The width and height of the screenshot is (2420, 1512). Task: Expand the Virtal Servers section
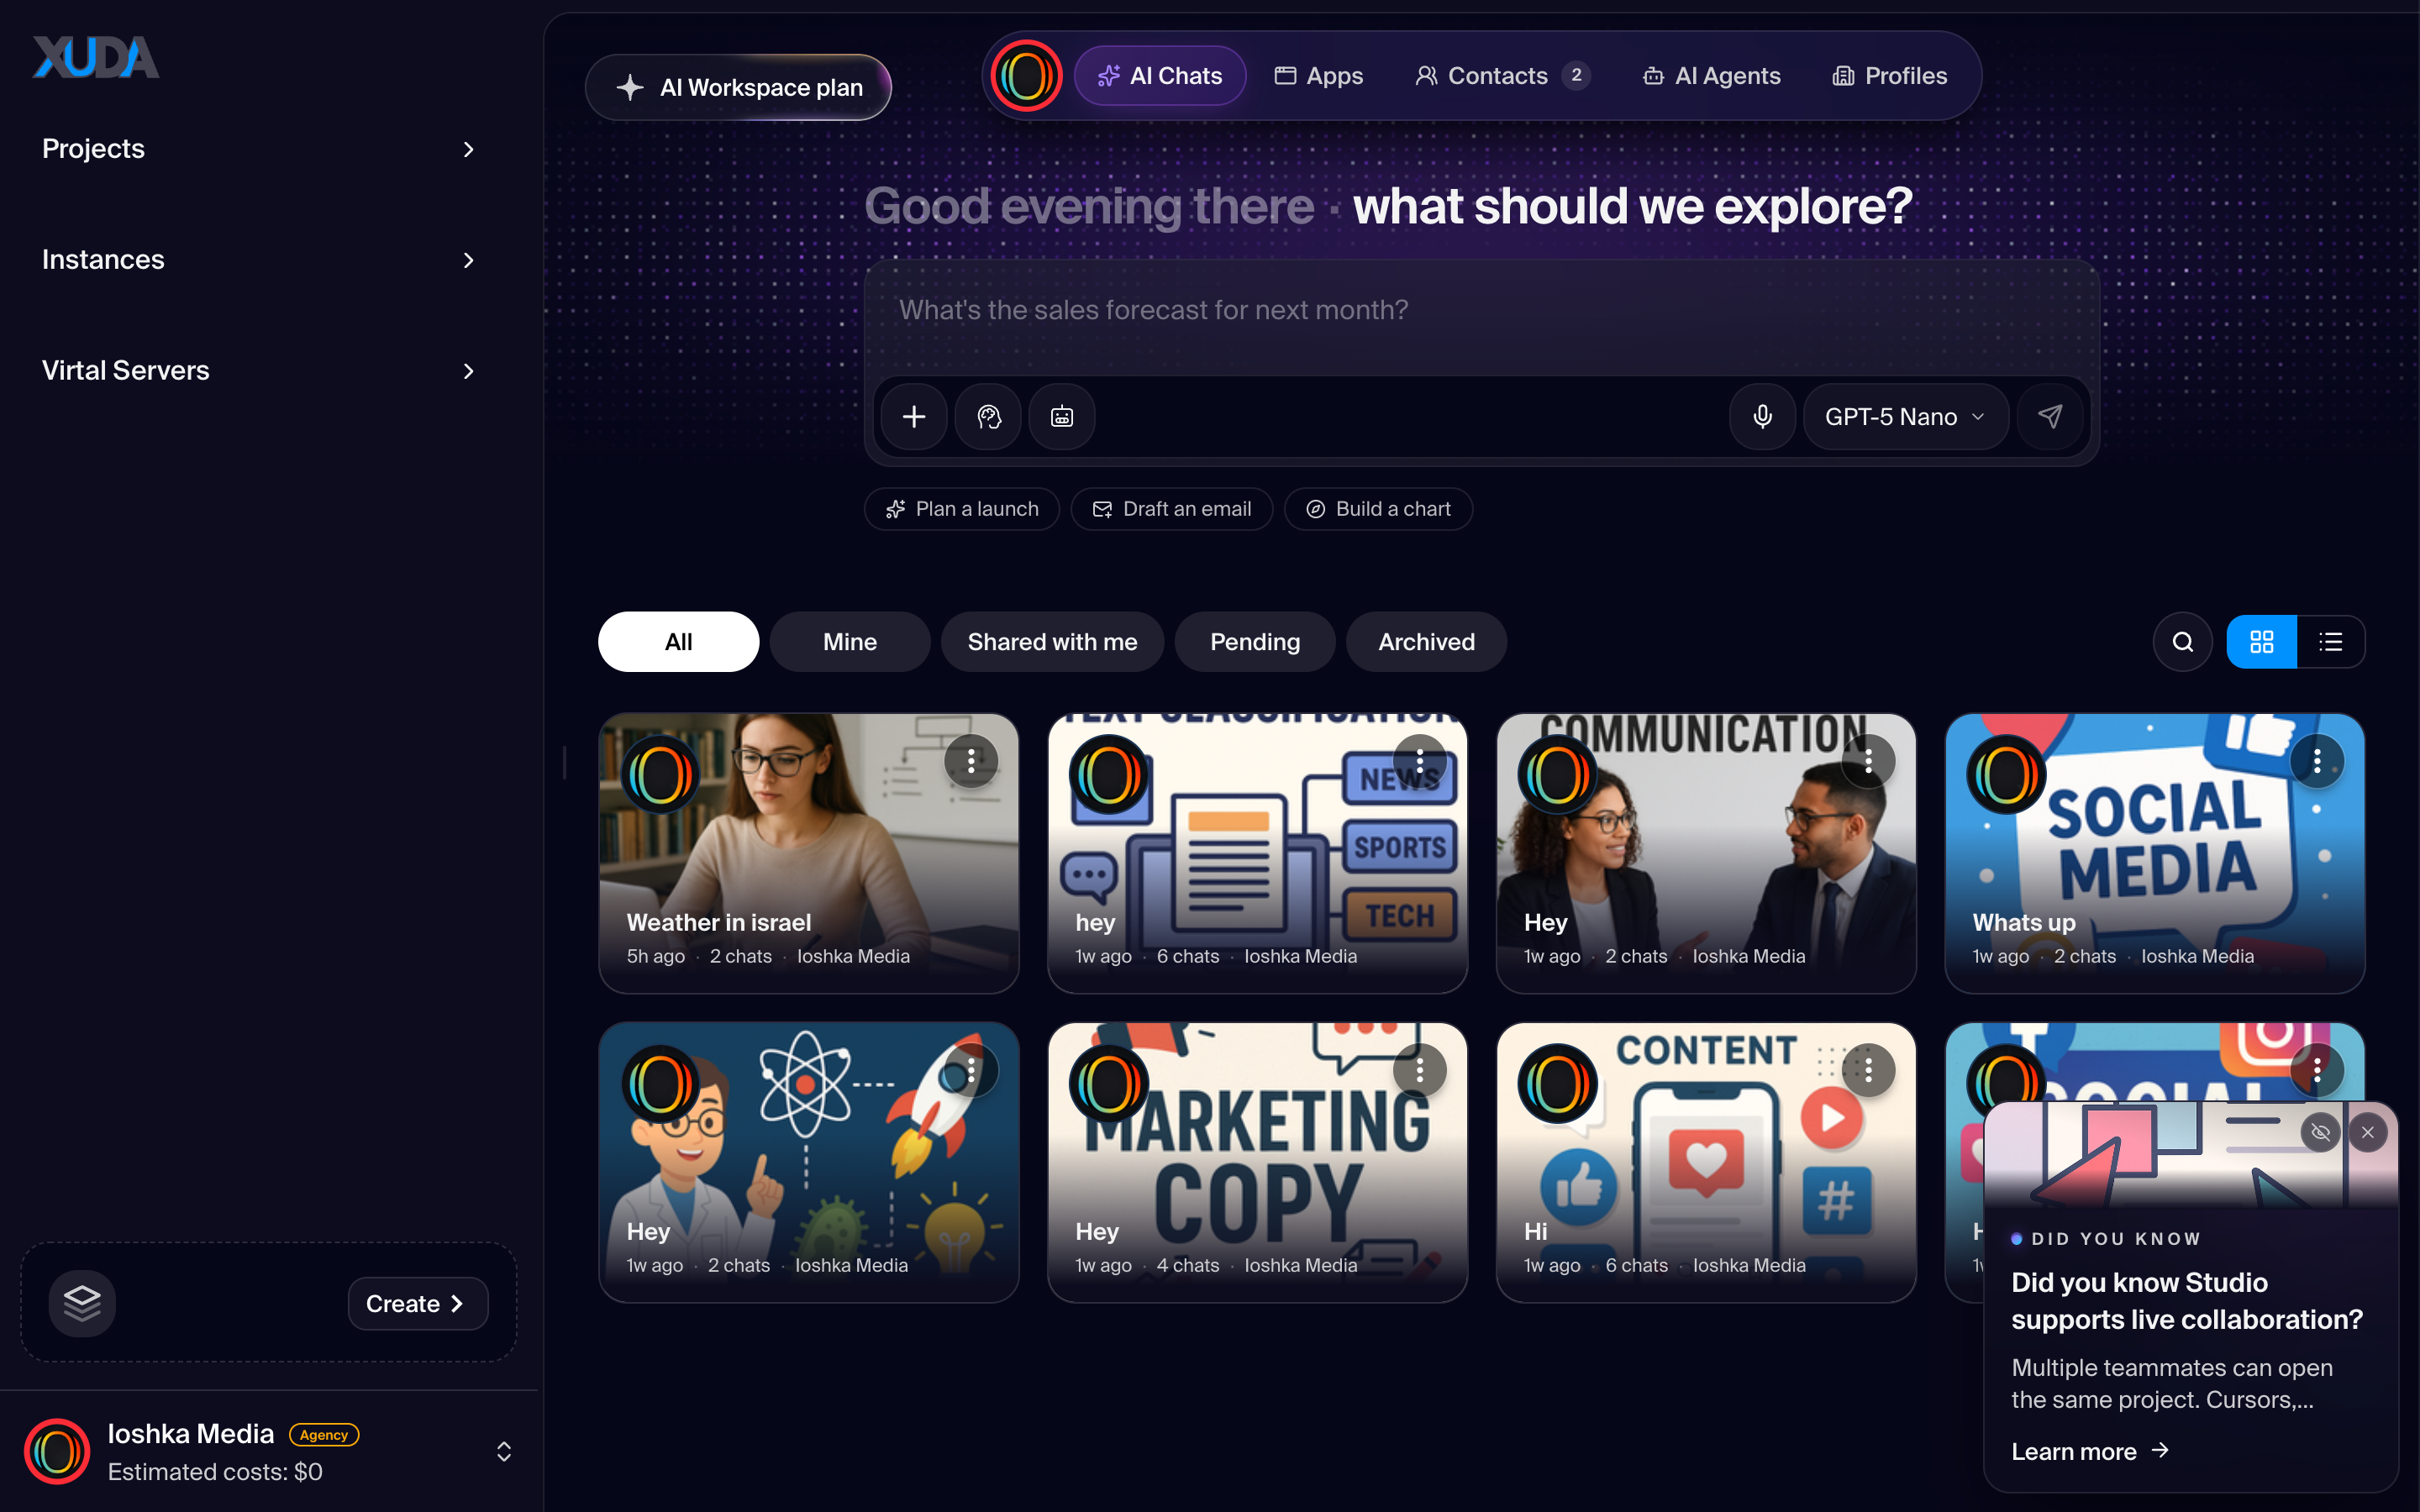pyautogui.click(x=258, y=371)
